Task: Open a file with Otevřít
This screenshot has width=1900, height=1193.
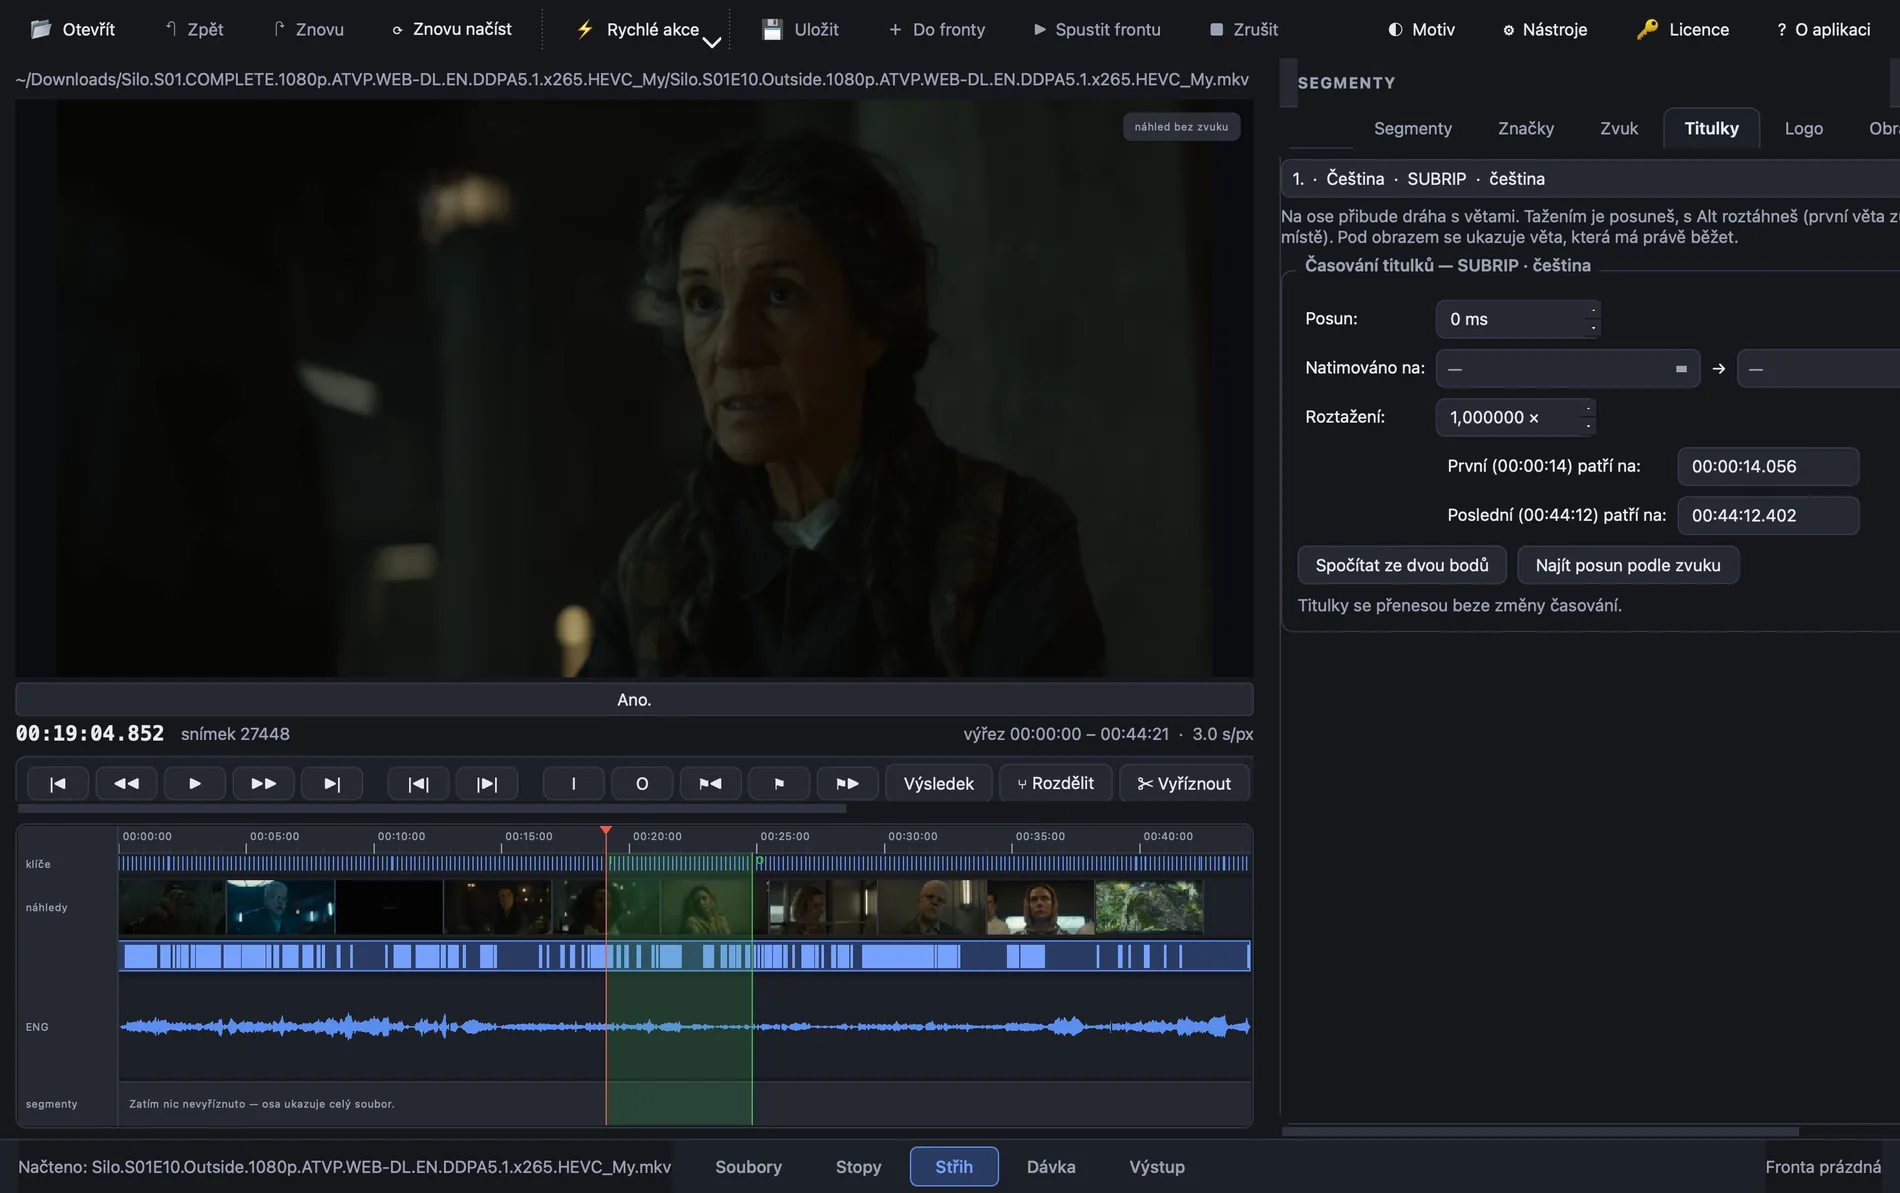Action: tap(73, 29)
